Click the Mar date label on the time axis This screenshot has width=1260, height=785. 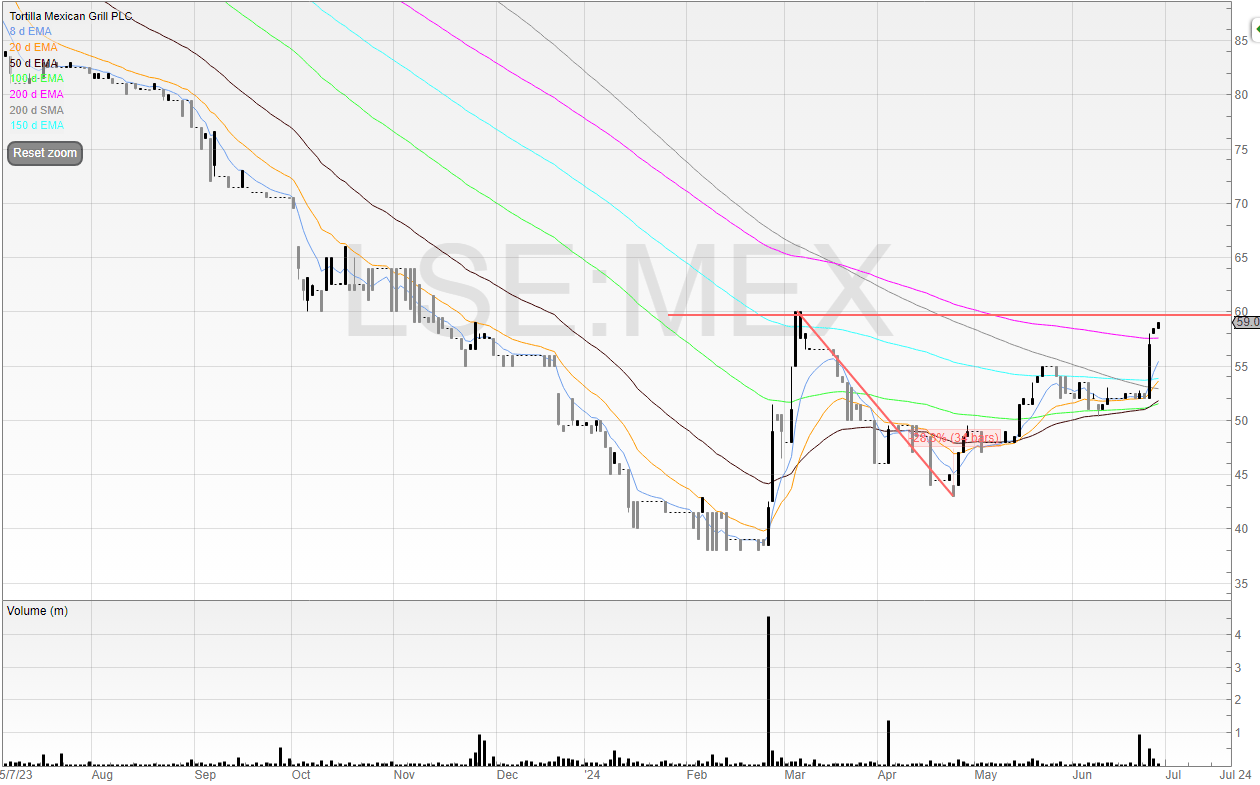pyautogui.click(x=795, y=774)
